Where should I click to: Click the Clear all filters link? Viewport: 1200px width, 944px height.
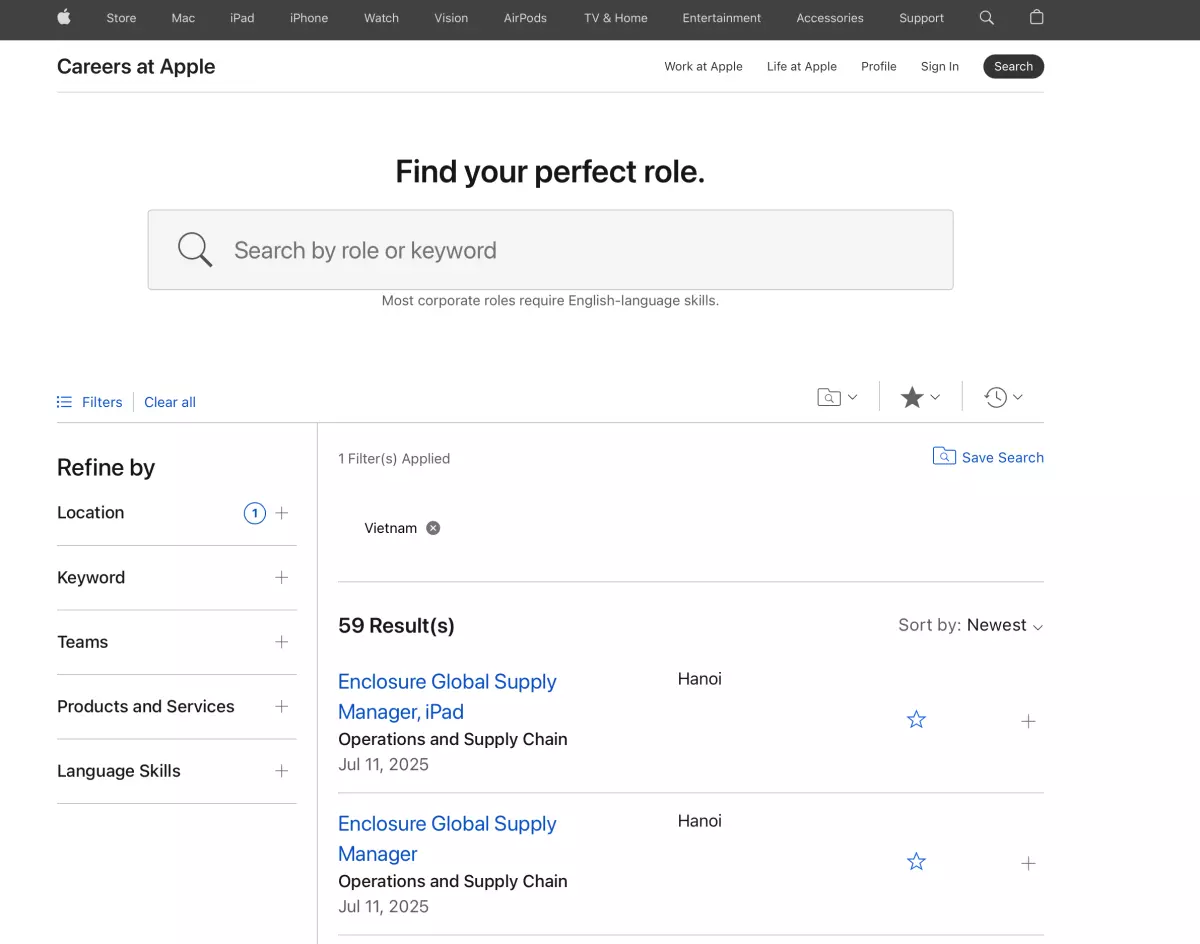[170, 402]
